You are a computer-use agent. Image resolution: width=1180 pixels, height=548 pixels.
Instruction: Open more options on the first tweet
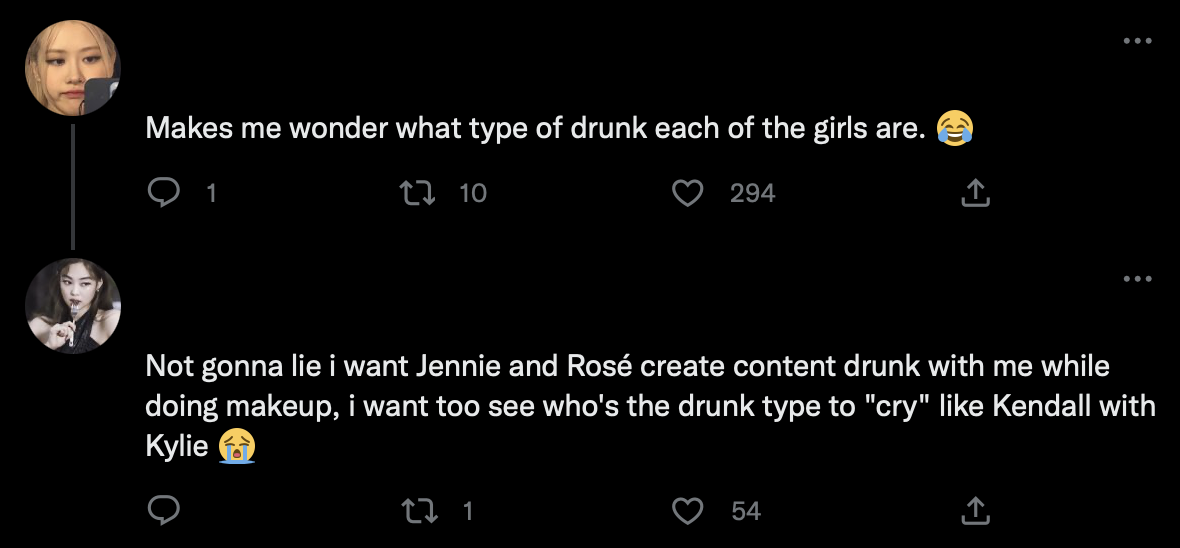pyautogui.click(x=1138, y=41)
